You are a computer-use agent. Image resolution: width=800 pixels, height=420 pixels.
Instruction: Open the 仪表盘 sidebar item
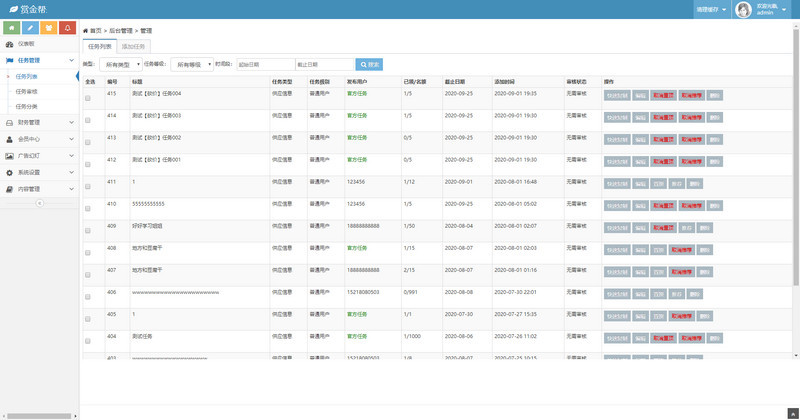pyautogui.click(x=39, y=44)
